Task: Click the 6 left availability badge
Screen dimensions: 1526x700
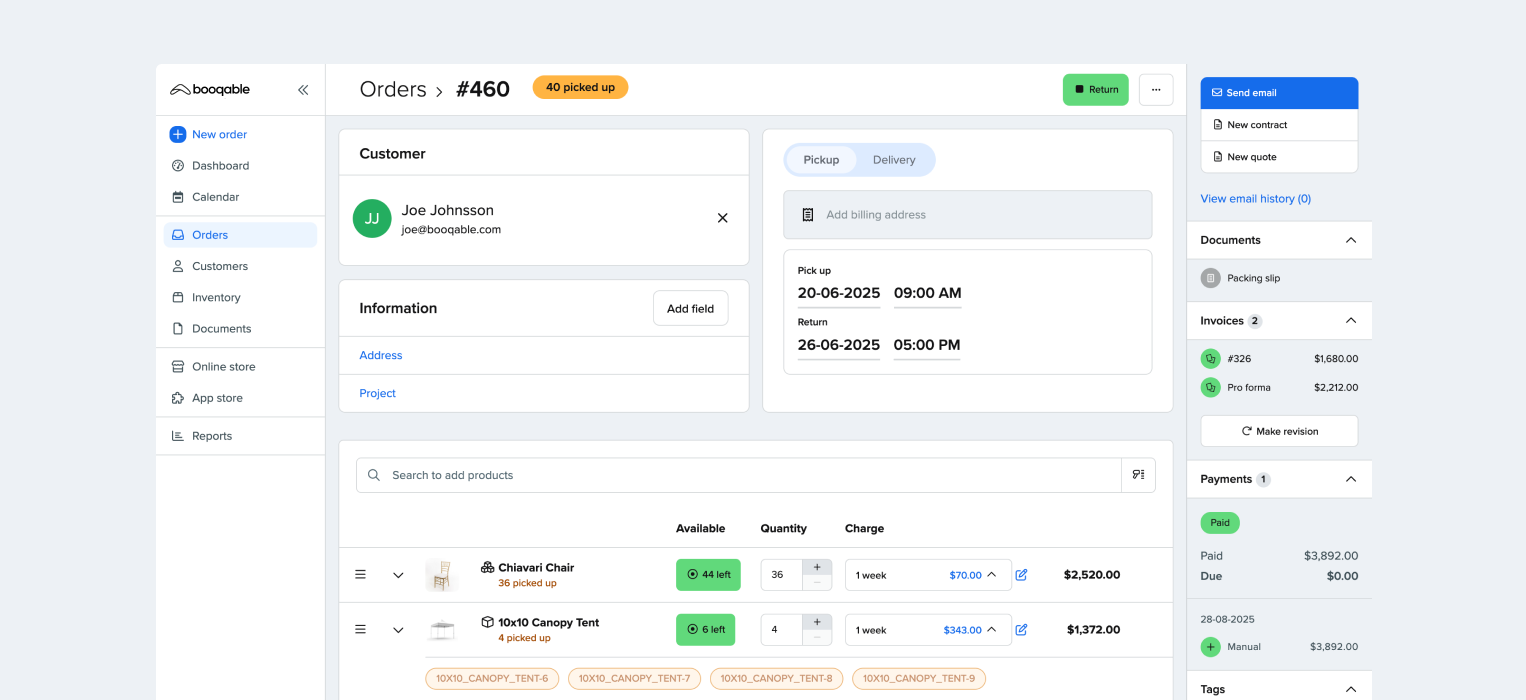Action: (x=705, y=630)
